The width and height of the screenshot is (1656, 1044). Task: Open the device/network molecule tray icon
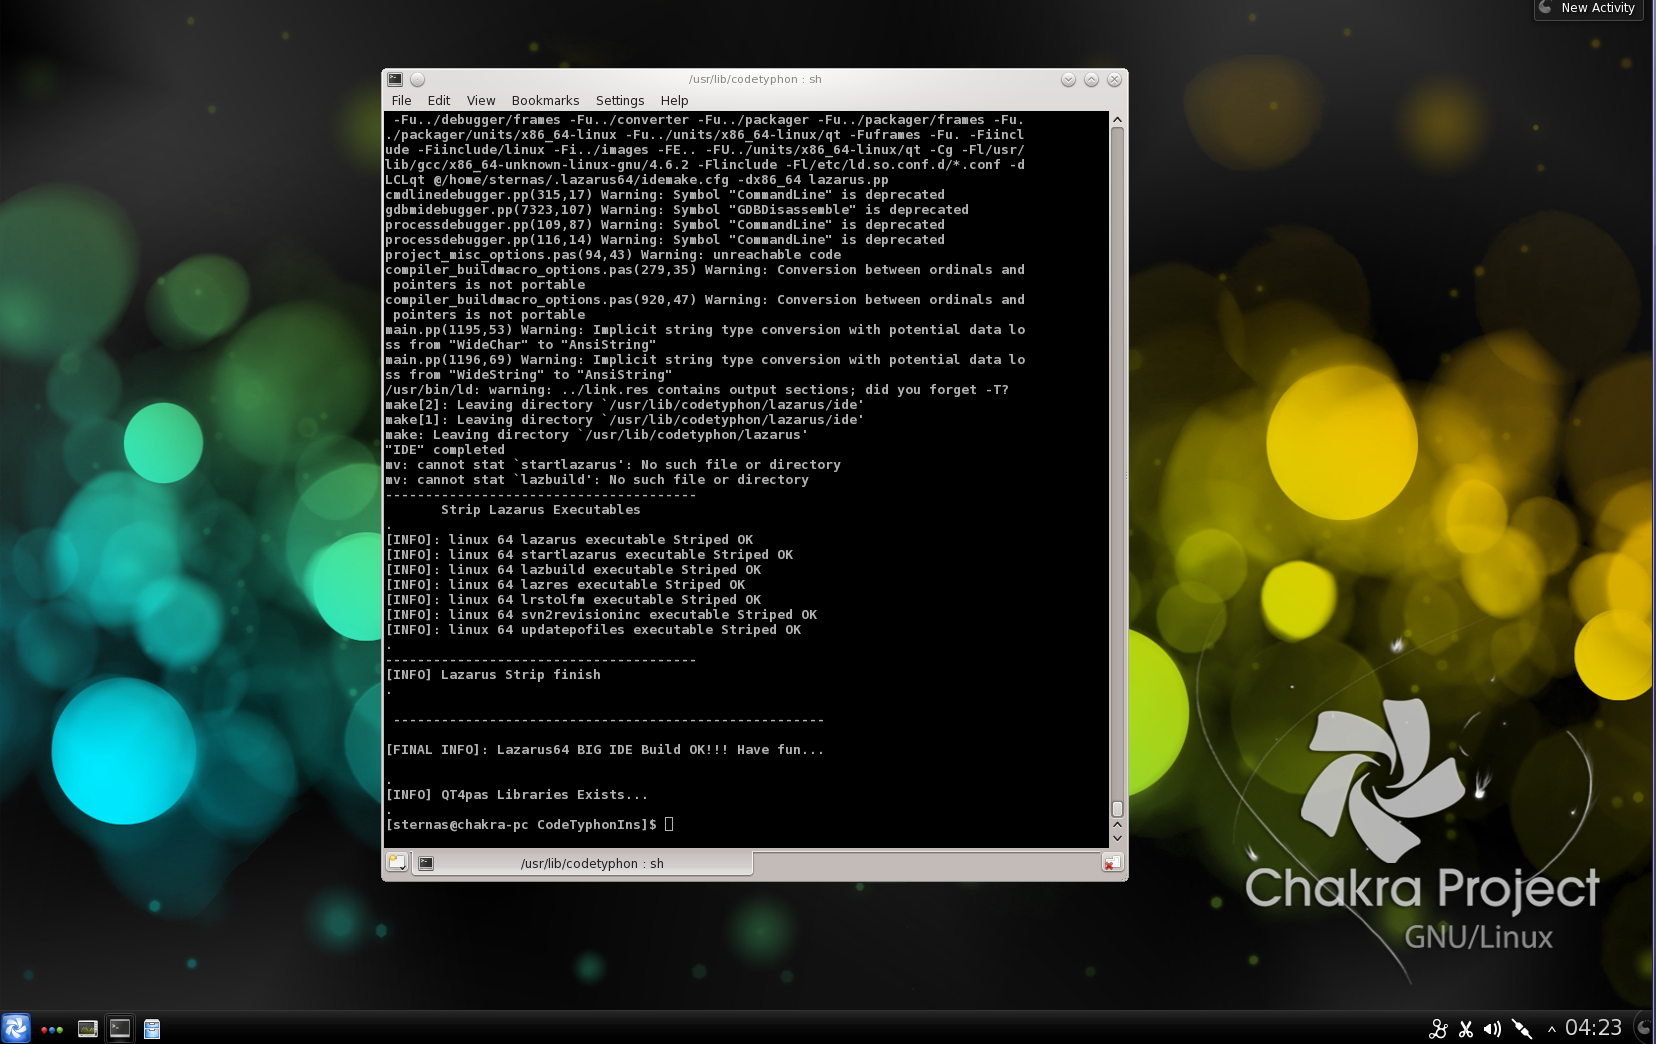[x=1438, y=1029]
